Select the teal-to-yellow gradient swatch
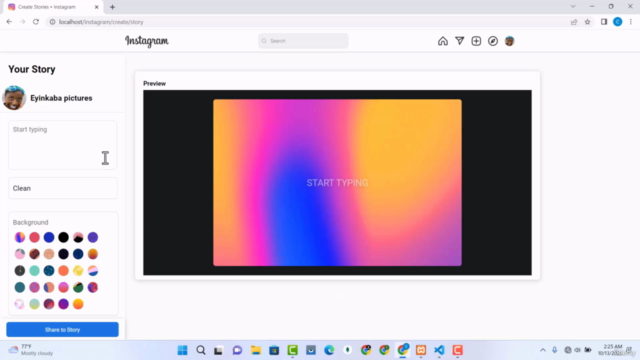 coord(34,304)
